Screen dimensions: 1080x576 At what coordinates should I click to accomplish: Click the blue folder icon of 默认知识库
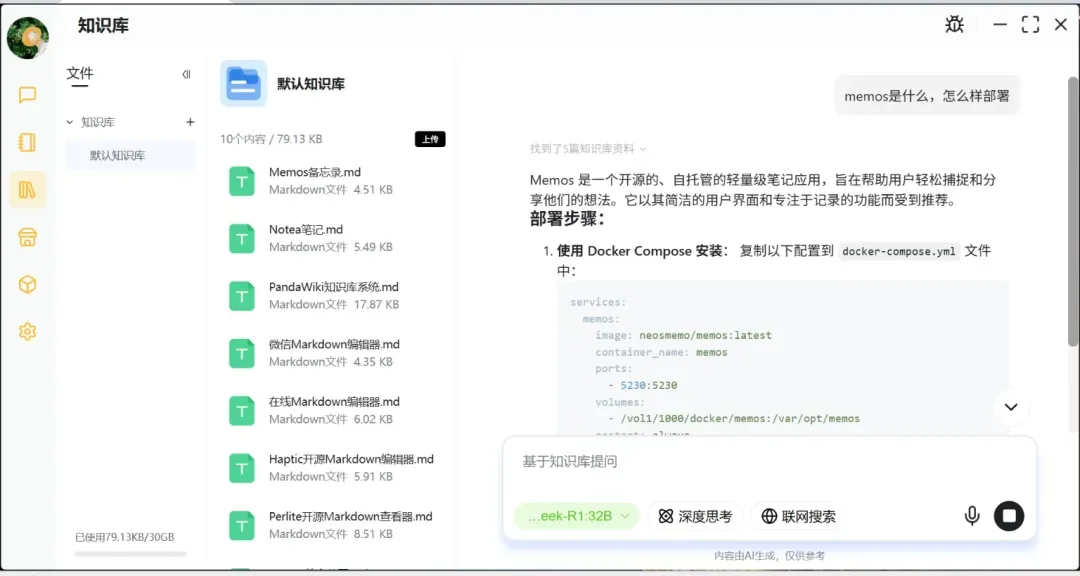(x=244, y=83)
